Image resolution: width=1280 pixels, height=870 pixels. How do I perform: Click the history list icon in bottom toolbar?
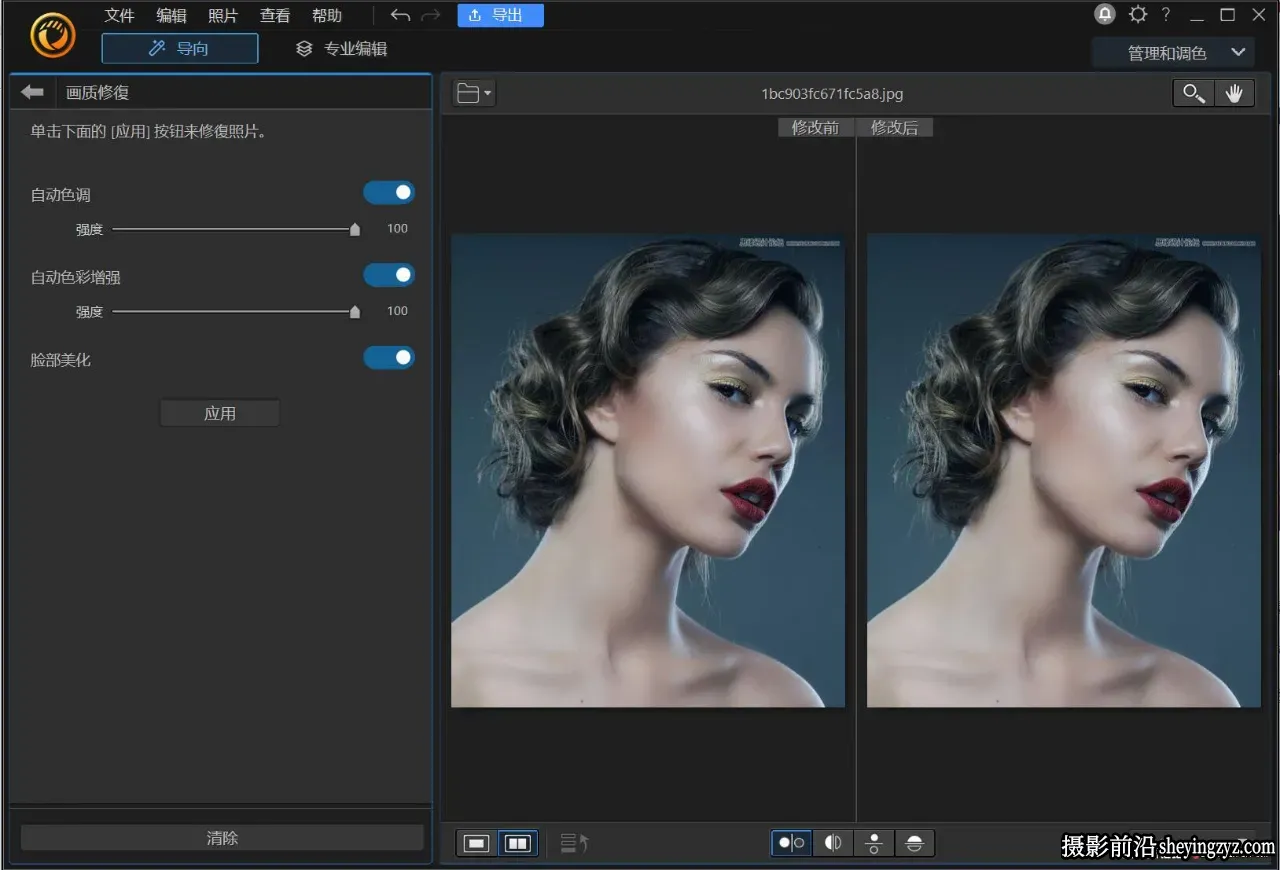click(574, 843)
